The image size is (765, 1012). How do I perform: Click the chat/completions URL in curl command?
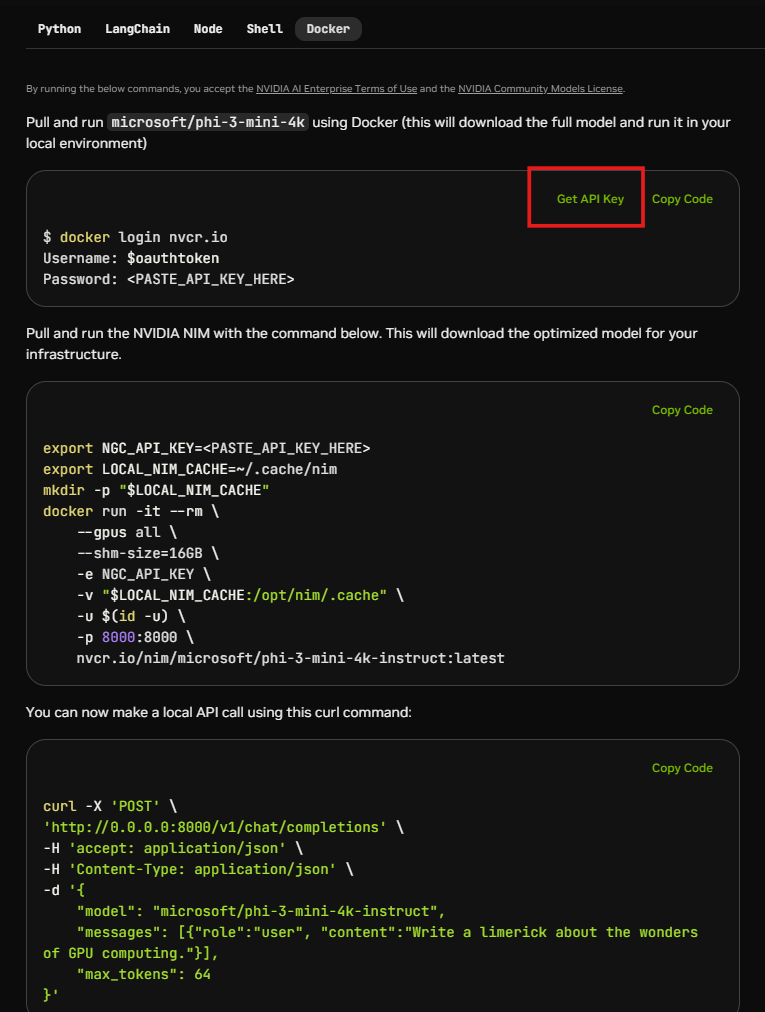tap(215, 827)
